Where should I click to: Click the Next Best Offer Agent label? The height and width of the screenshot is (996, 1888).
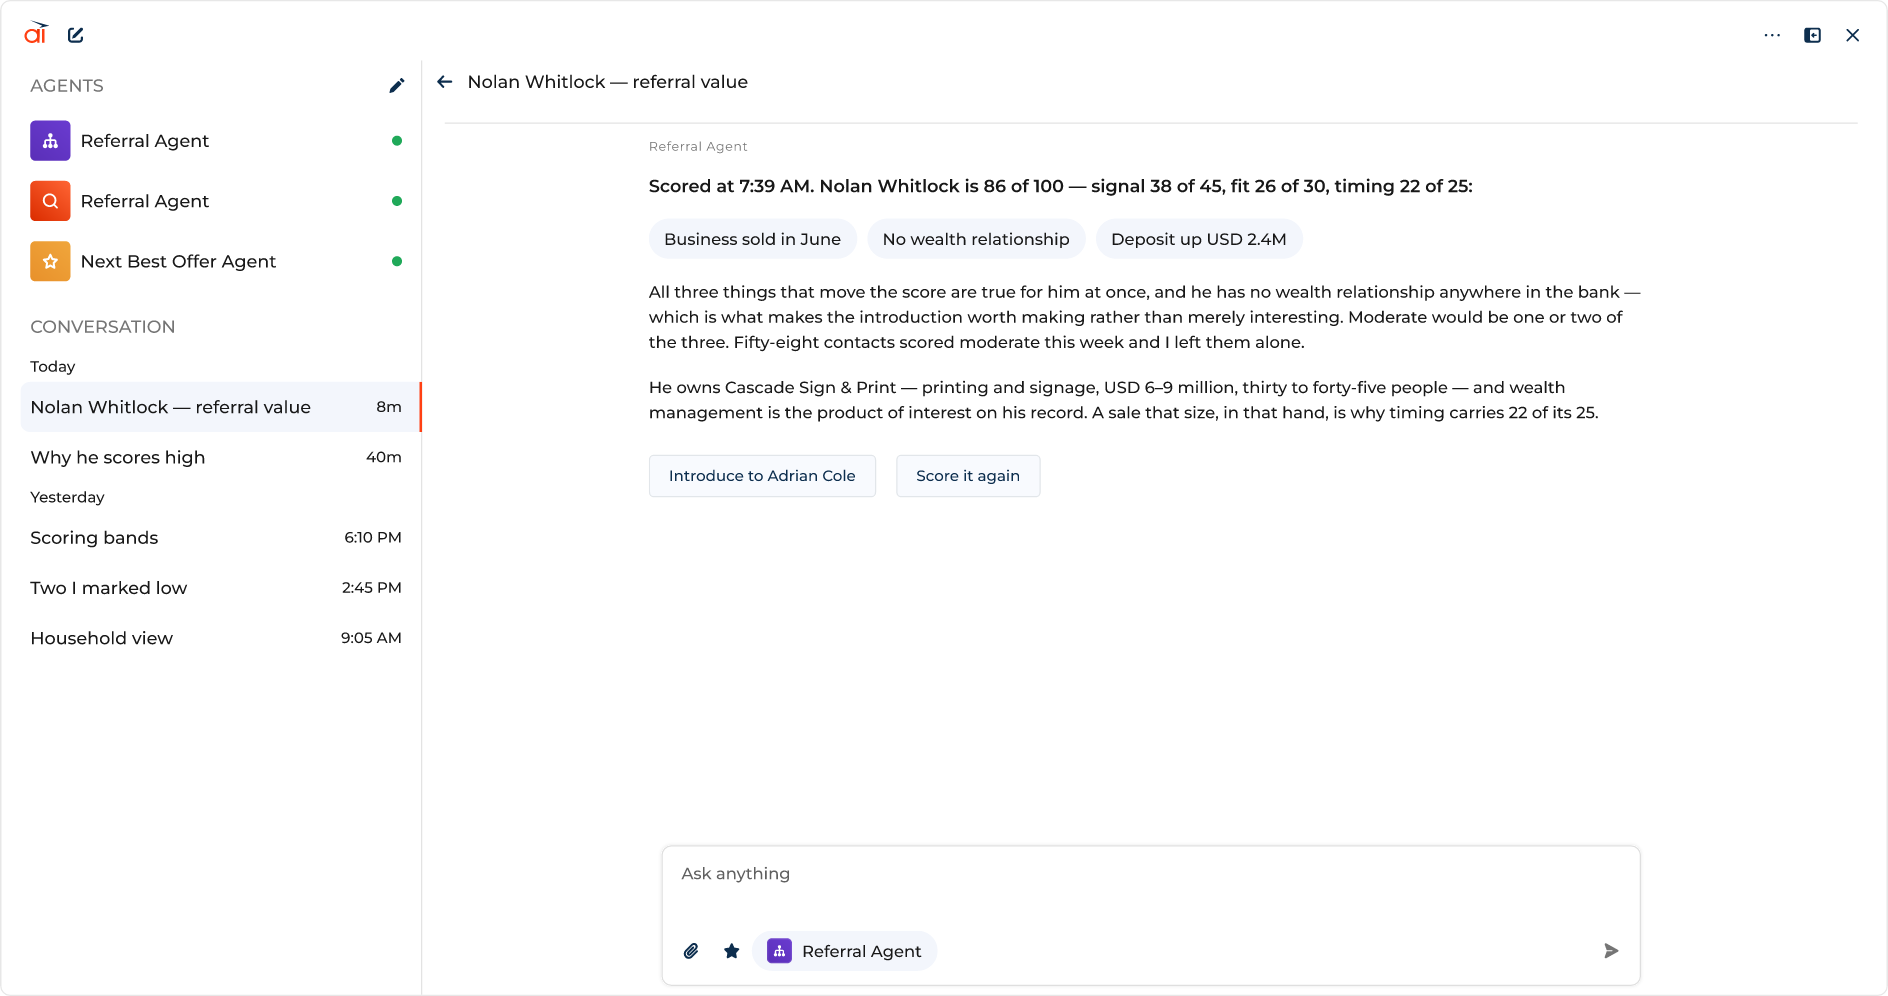tap(178, 261)
